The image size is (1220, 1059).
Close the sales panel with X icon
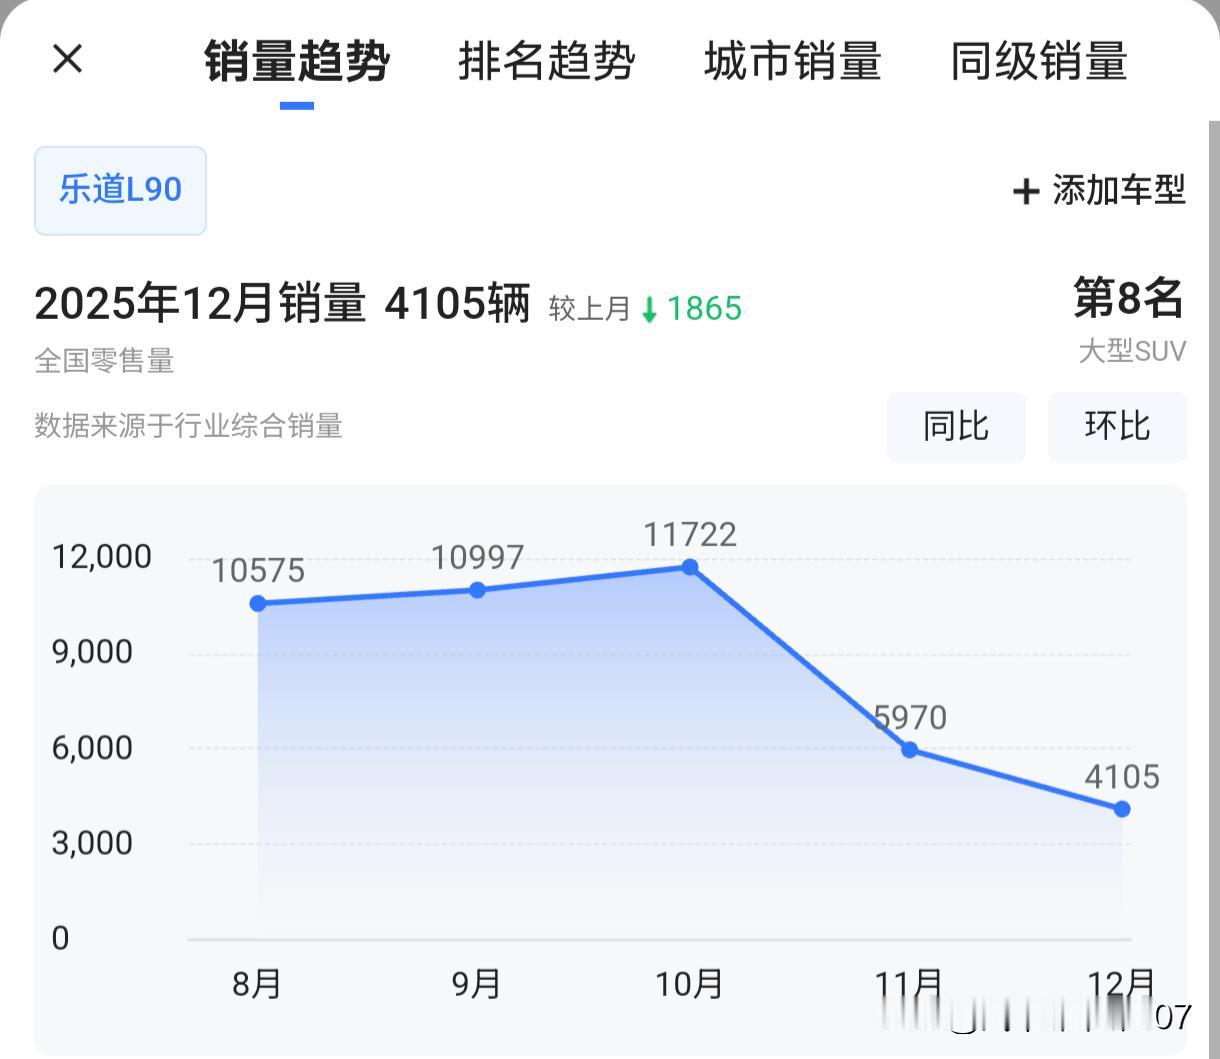pos(67,59)
